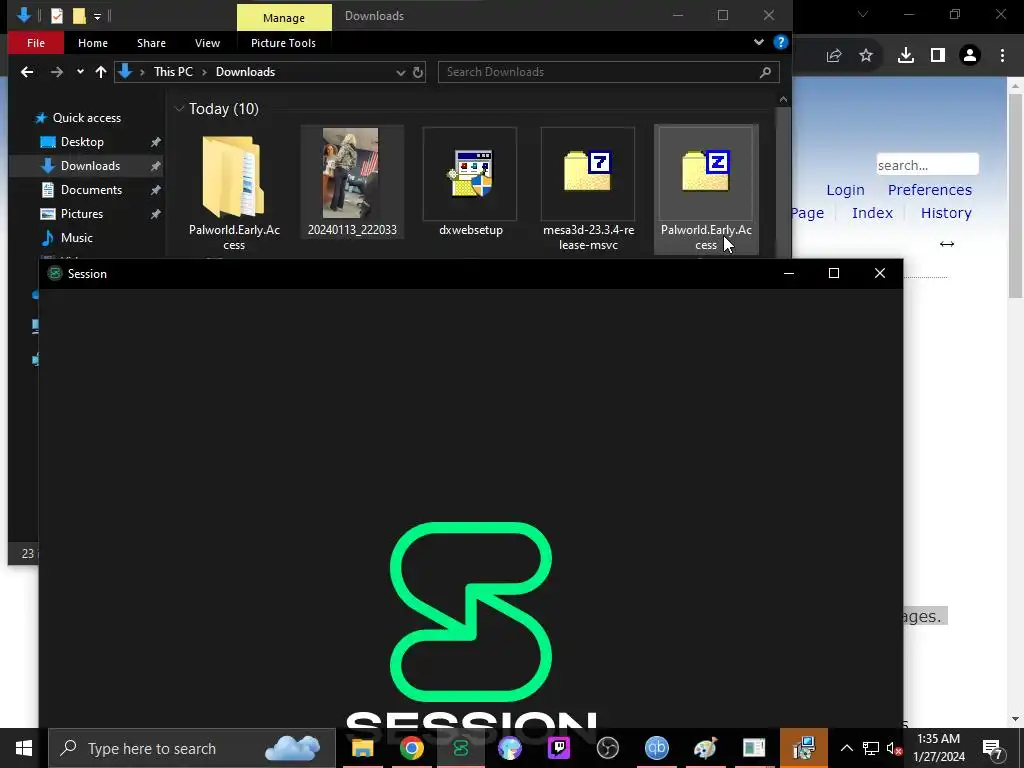Select the 20240113_222033 image thumbnail
1024x768 pixels.
pos(351,182)
